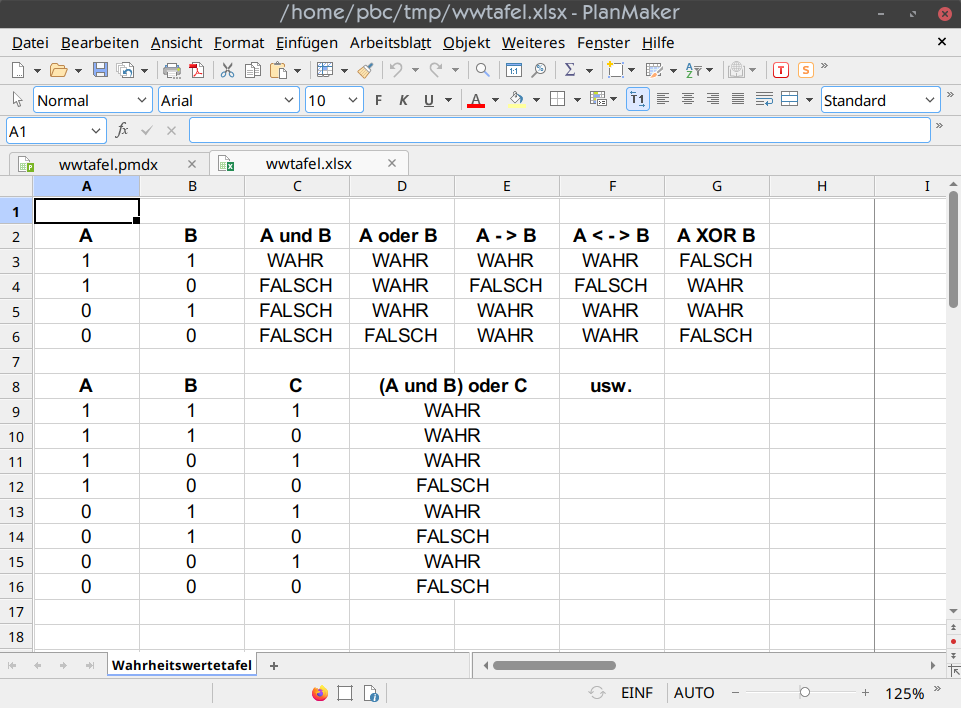Expand the AutoSum functions arrow
Viewport: 961px width, 708px height.
point(590,70)
